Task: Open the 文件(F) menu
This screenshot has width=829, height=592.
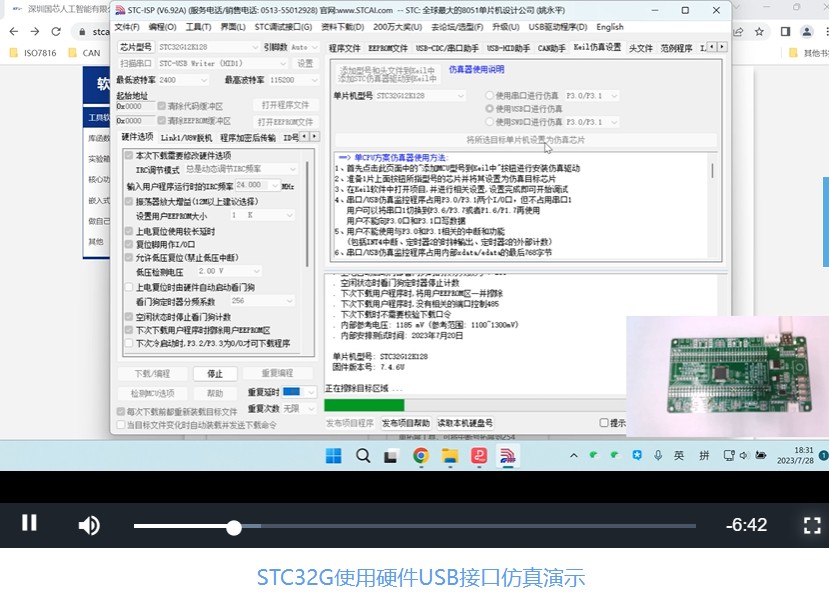Action: [127, 27]
